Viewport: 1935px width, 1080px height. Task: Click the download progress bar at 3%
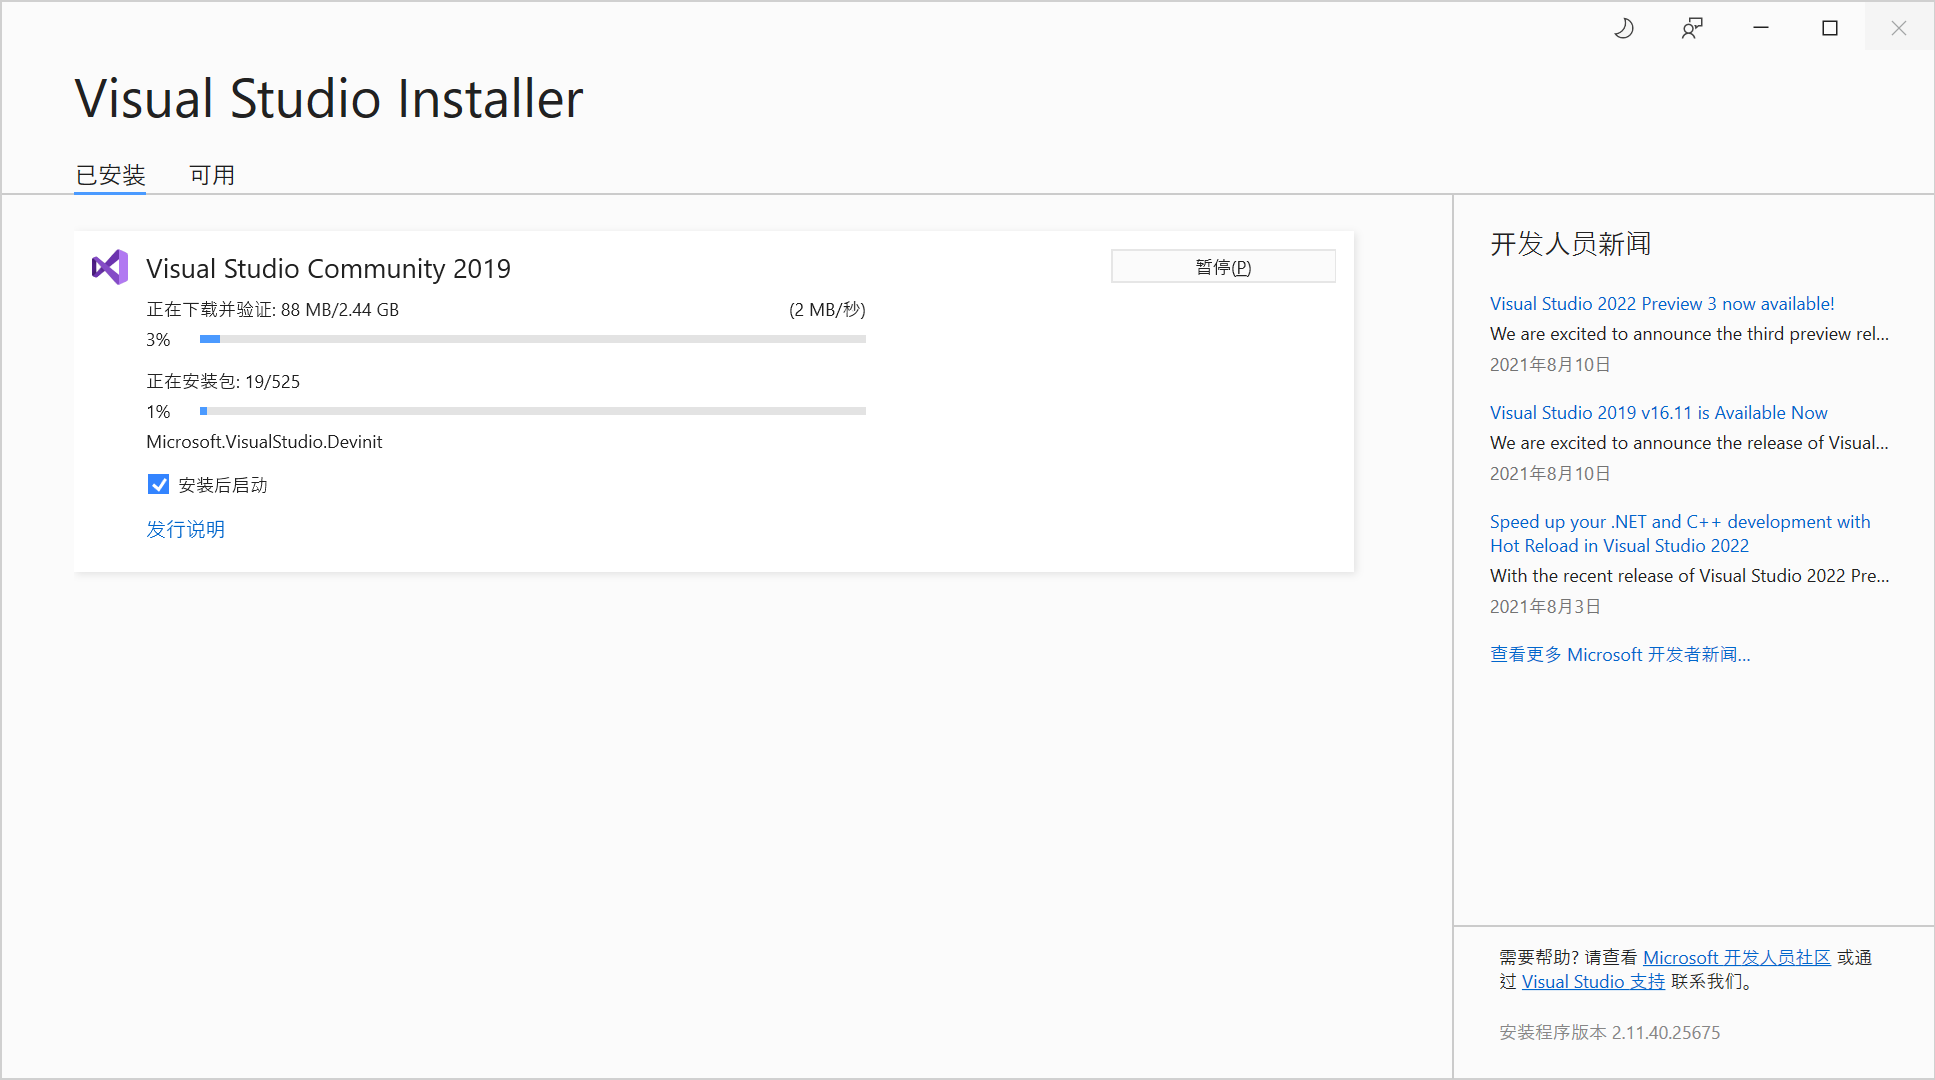pyautogui.click(x=532, y=339)
